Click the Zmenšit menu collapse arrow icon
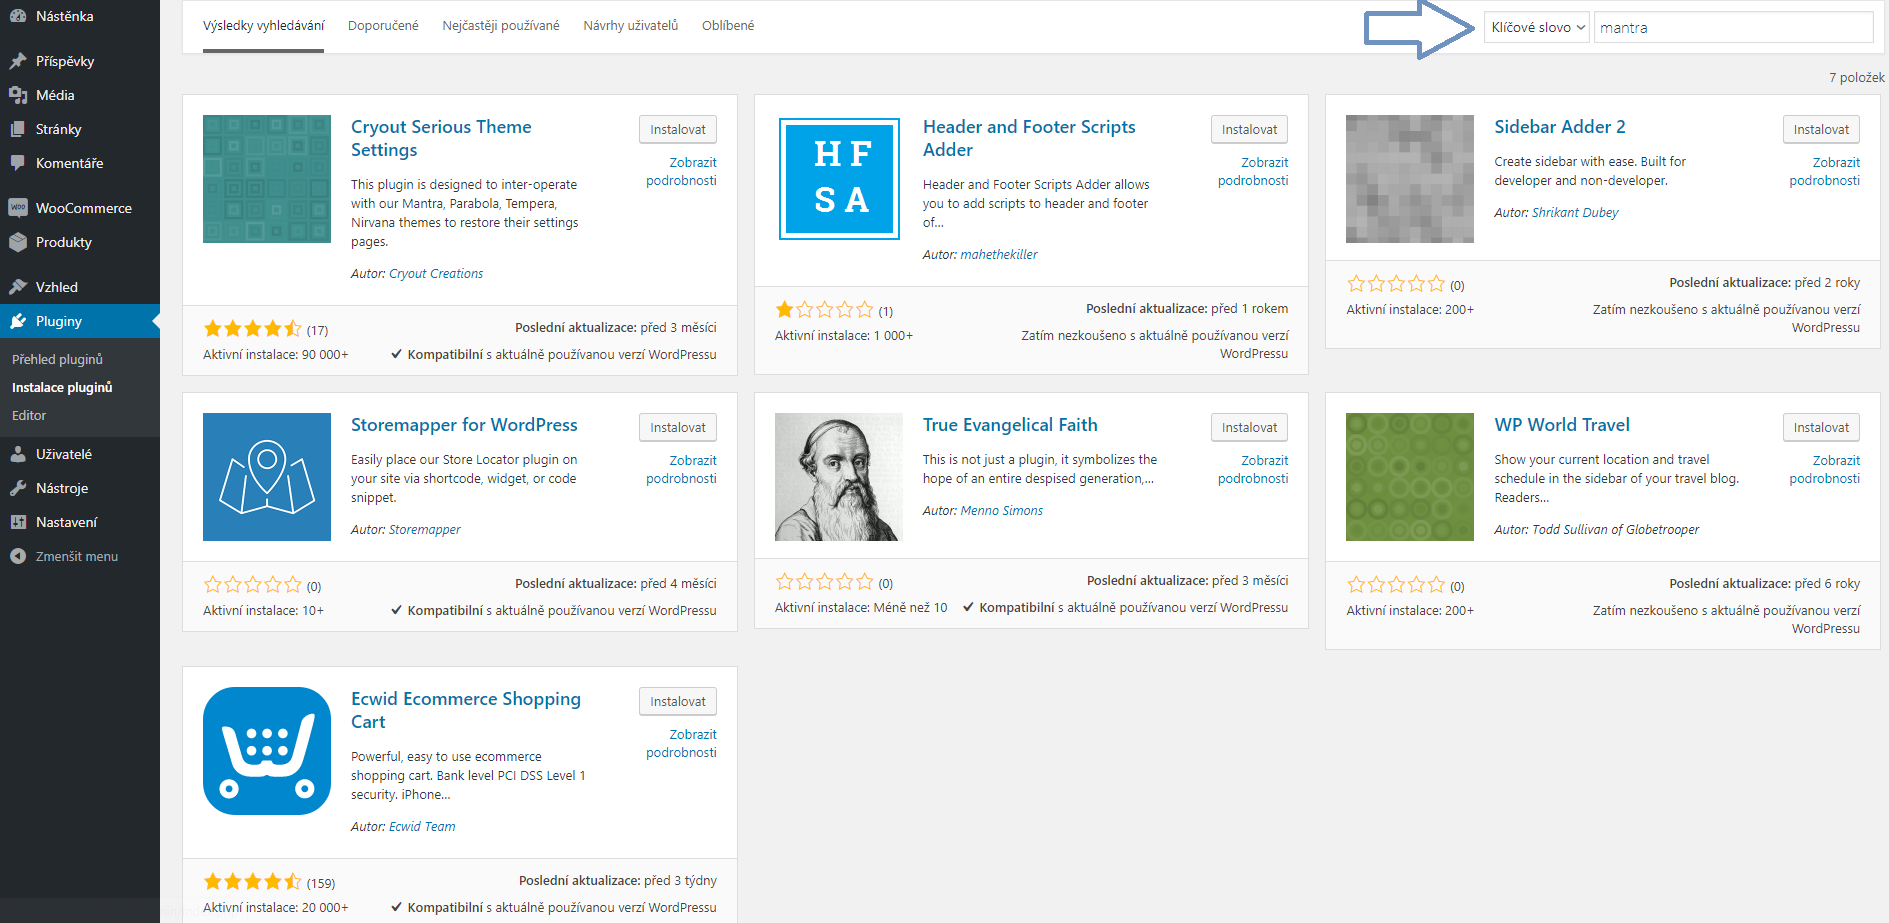 pyautogui.click(x=18, y=556)
